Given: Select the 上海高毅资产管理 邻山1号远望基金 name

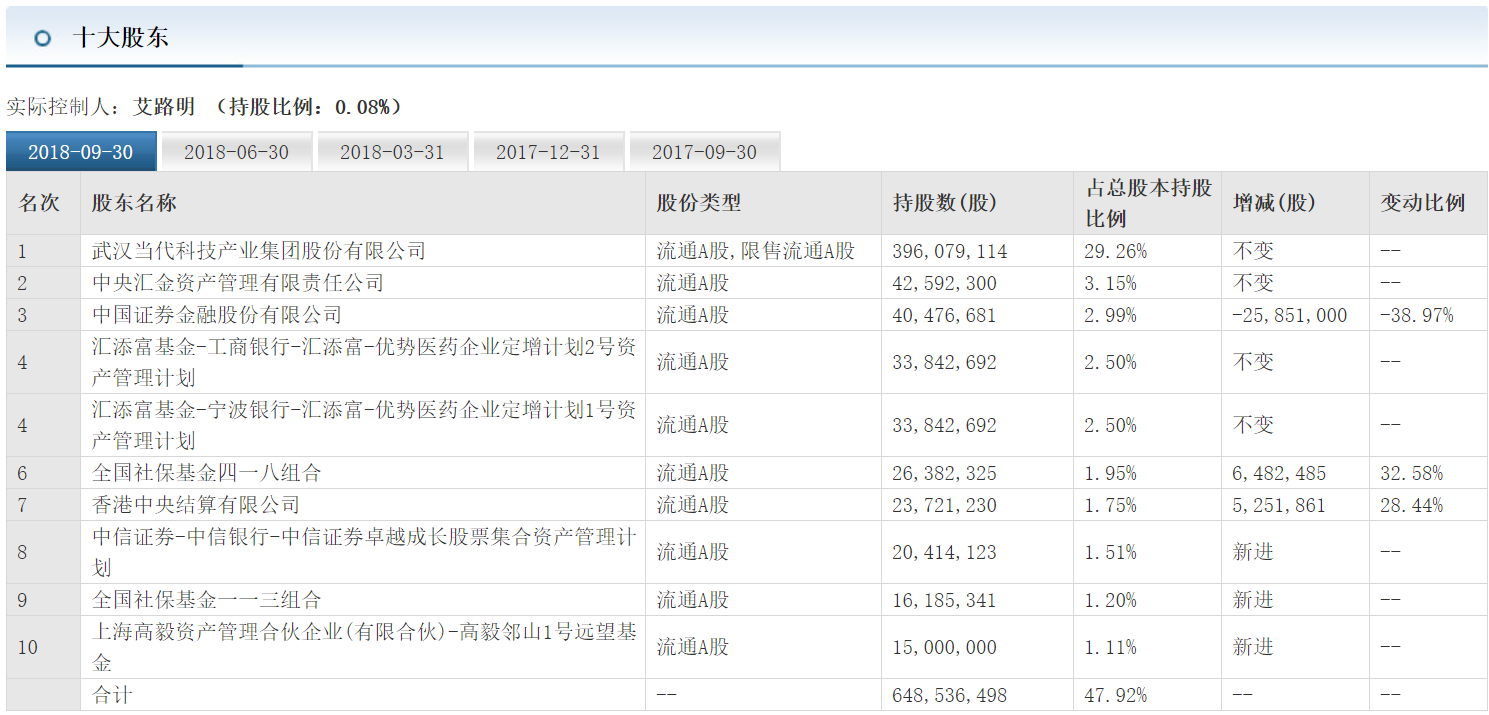Looking at the screenshot, I should pos(364,647).
